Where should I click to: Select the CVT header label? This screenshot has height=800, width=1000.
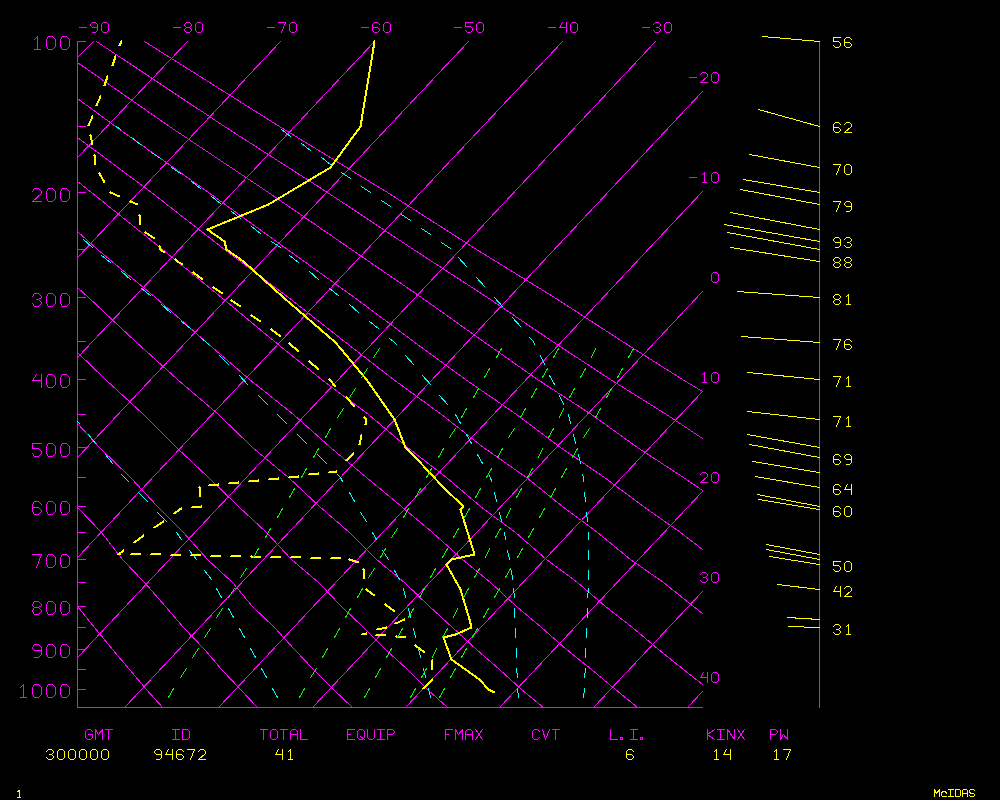[545, 735]
